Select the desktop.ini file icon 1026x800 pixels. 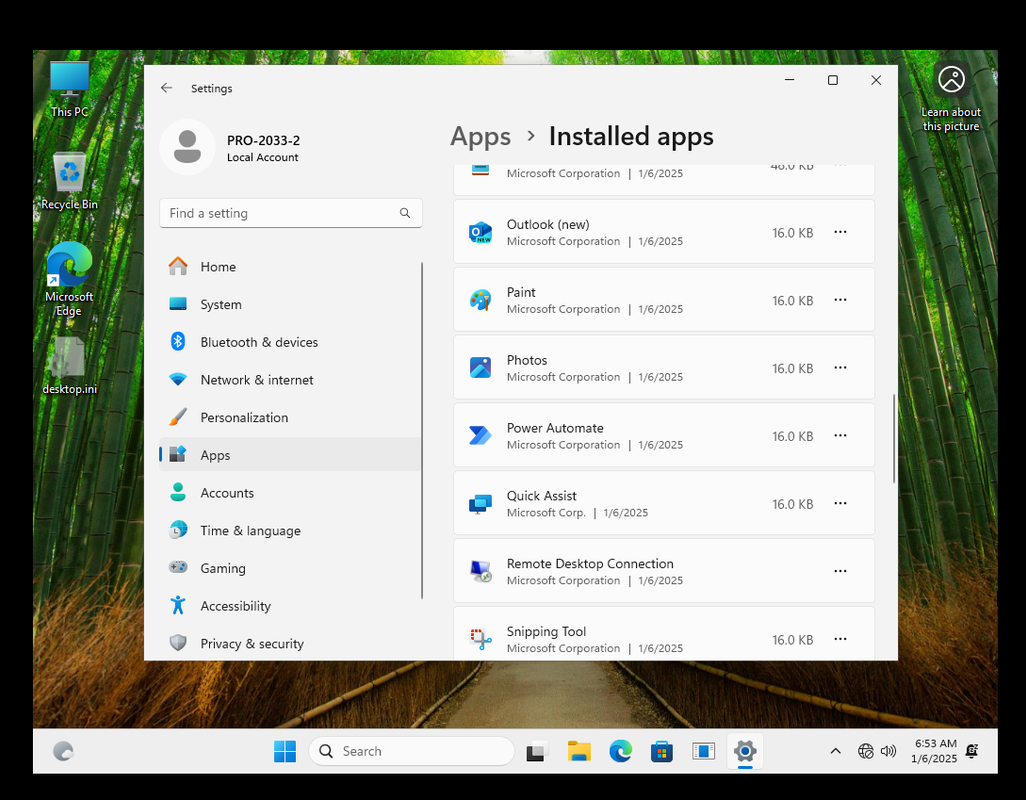click(x=69, y=366)
